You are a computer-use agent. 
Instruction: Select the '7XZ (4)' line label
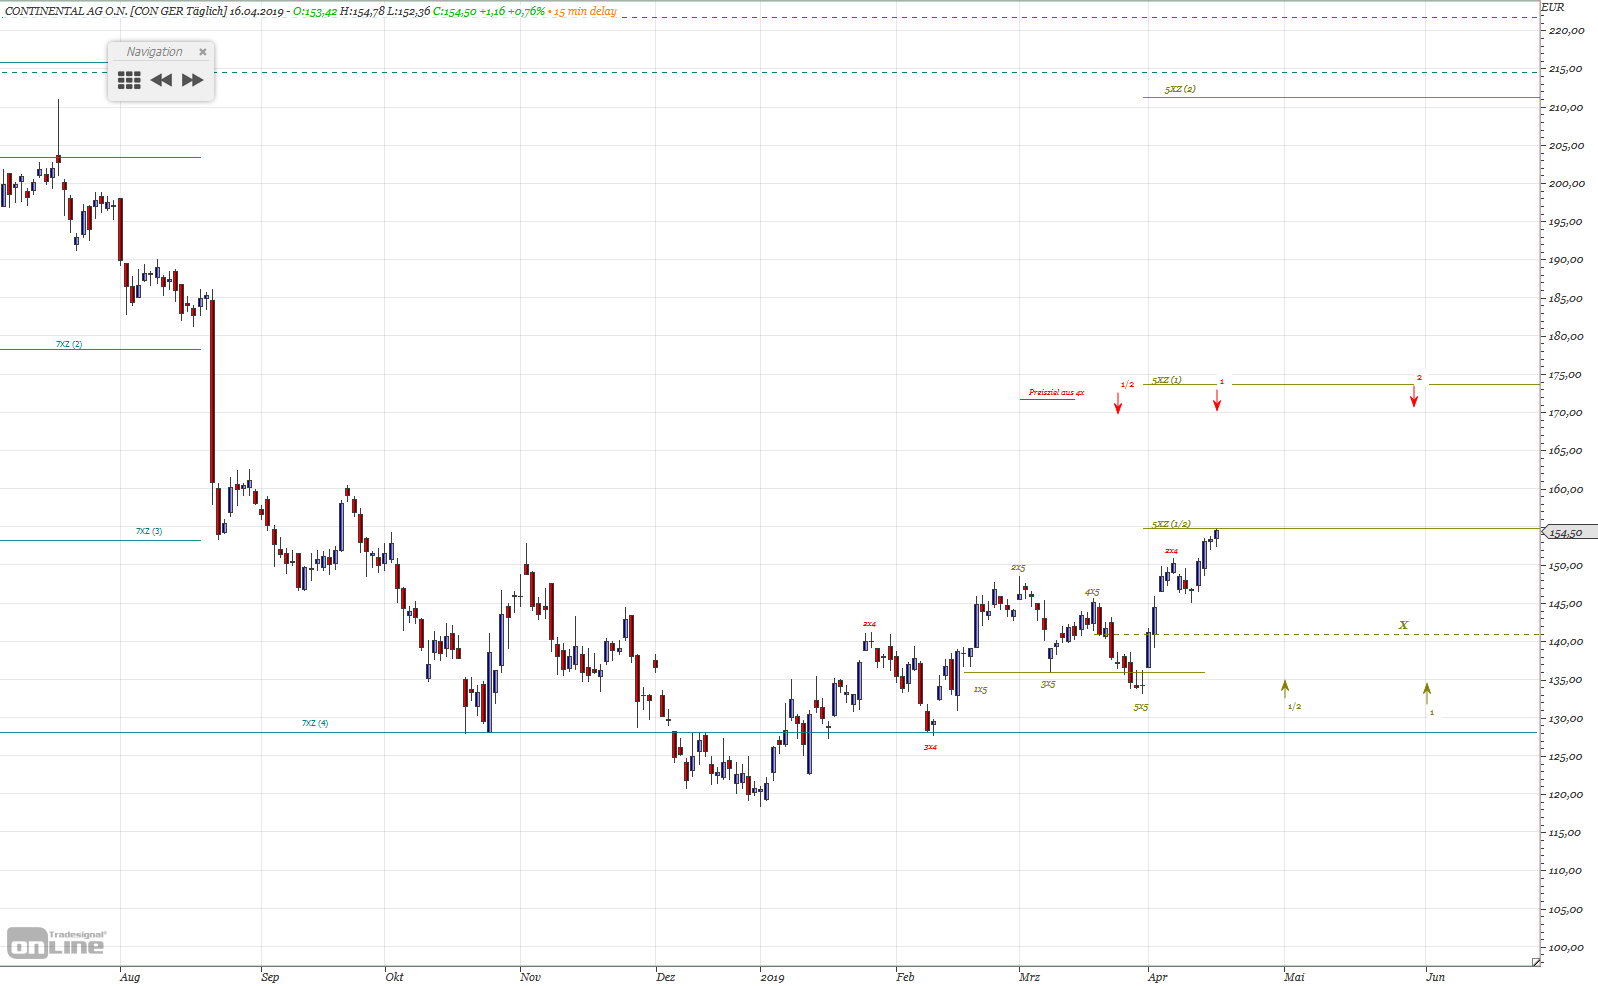click(315, 723)
